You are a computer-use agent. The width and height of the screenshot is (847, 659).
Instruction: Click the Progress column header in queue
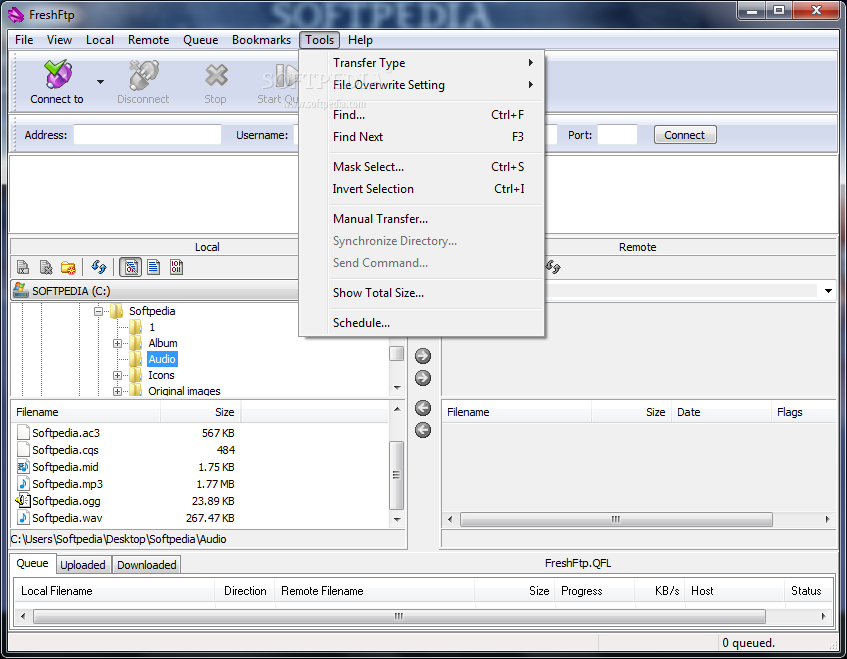pos(595,591)
